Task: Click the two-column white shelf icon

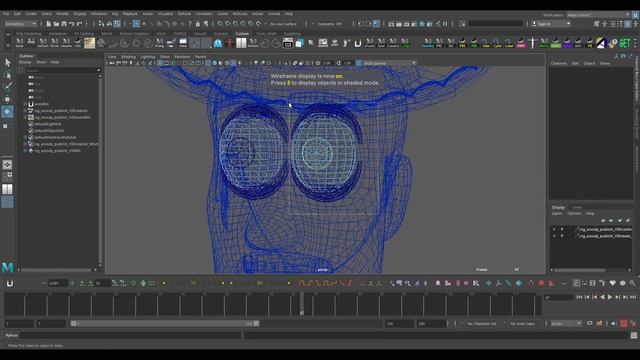Action: (x=241, y=43)
